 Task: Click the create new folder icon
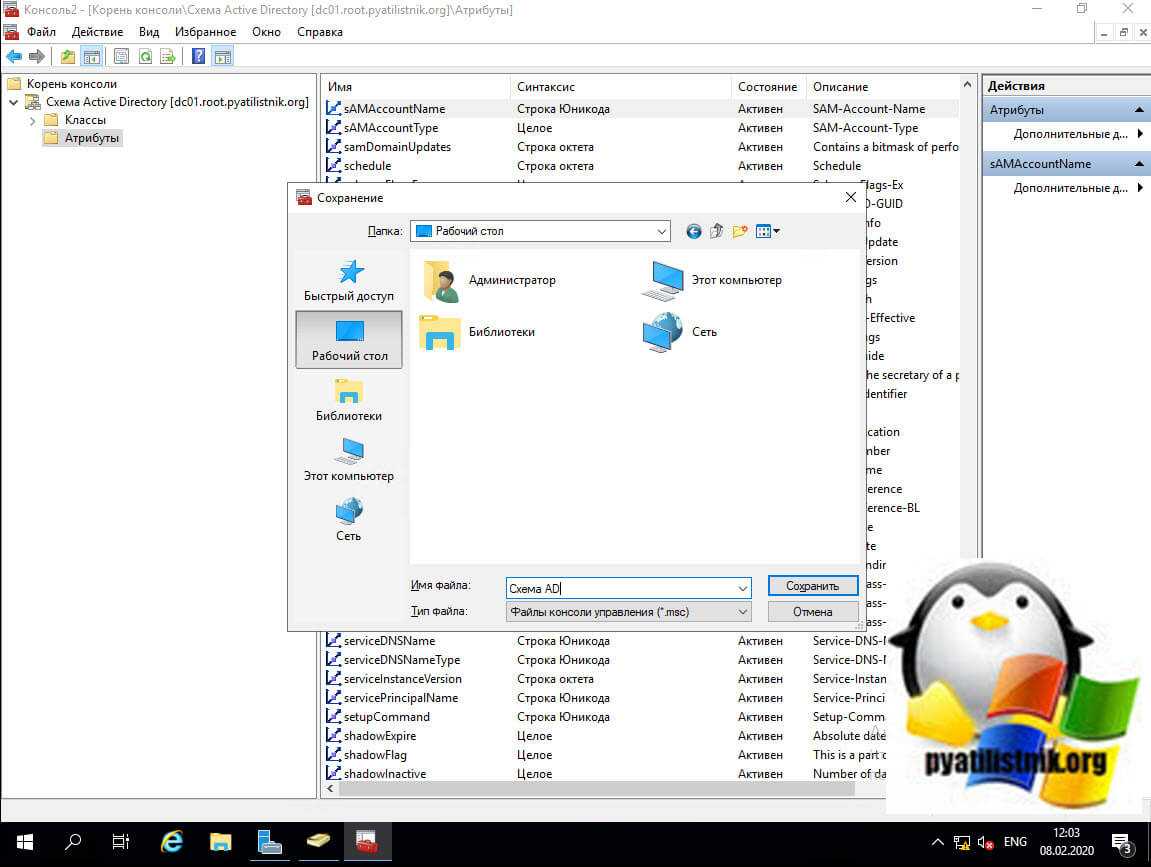(x=740, y=231)
